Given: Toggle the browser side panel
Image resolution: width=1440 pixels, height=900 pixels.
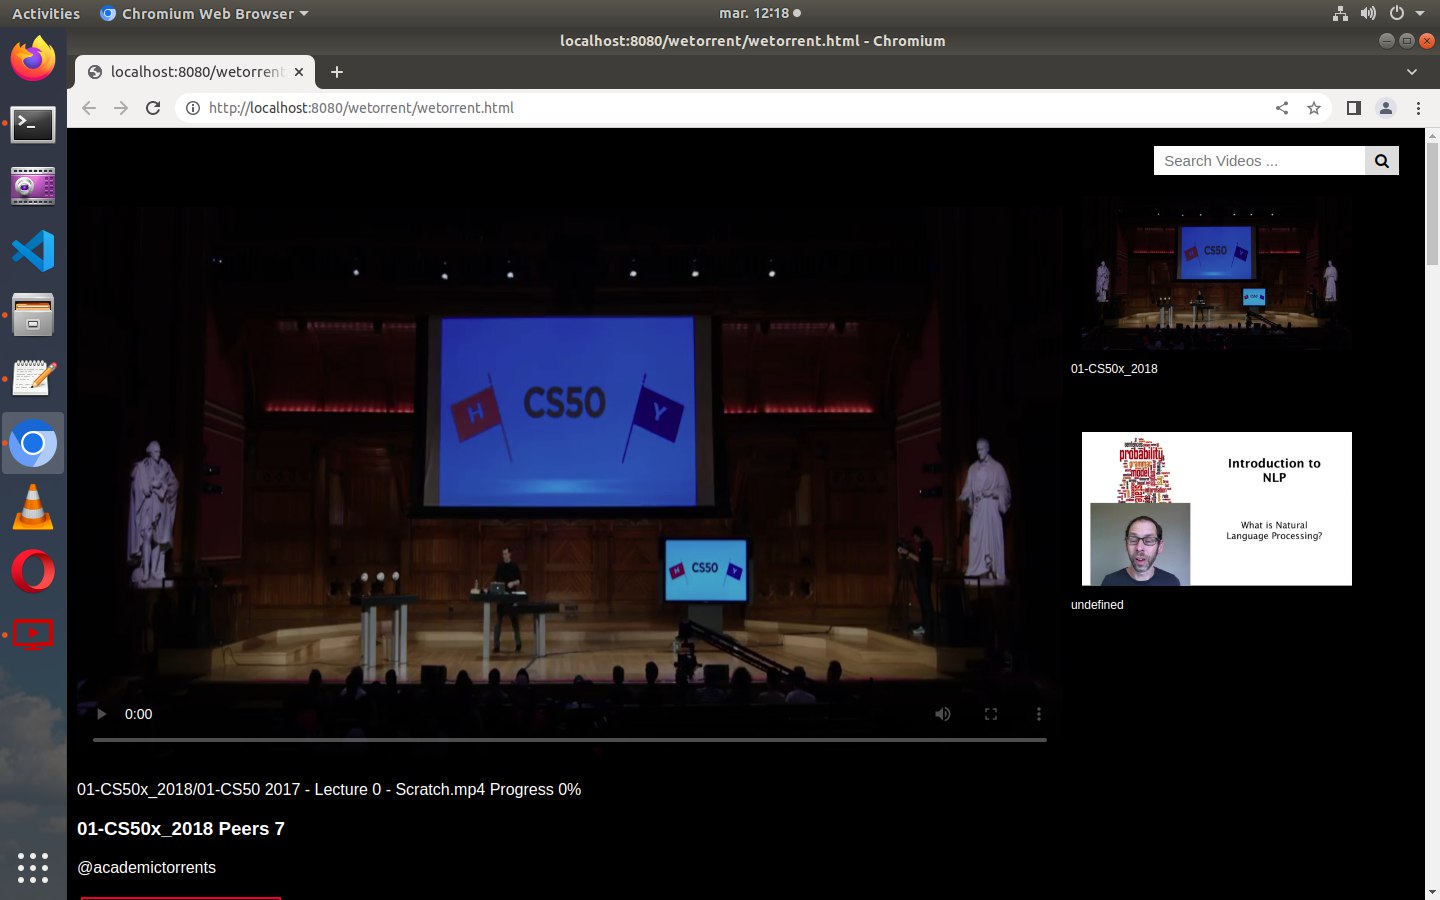Looking at the screenshot, I should (x=1354, y=108).
